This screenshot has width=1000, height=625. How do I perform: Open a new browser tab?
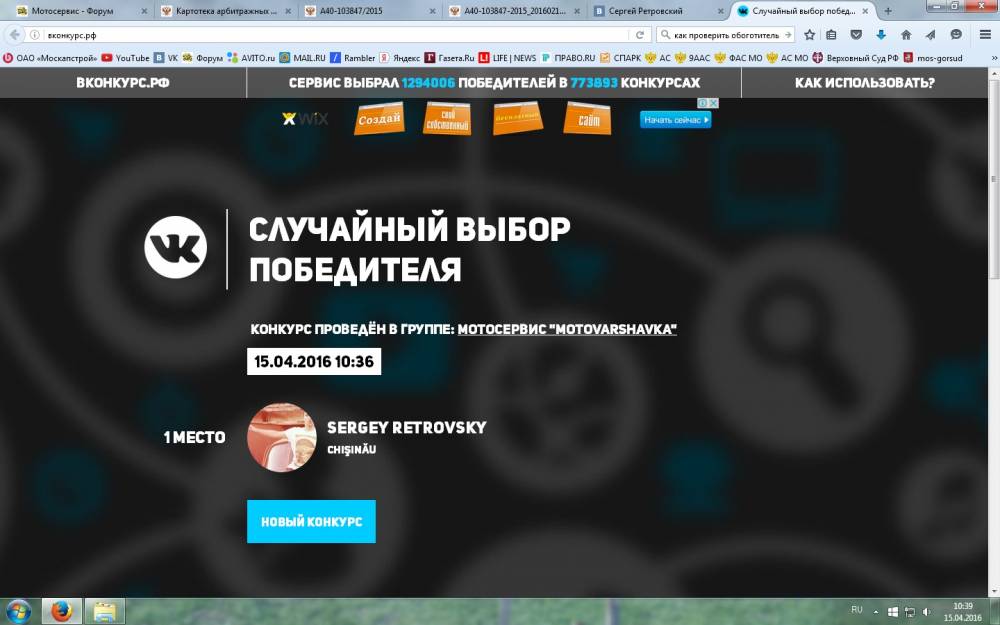887,11
